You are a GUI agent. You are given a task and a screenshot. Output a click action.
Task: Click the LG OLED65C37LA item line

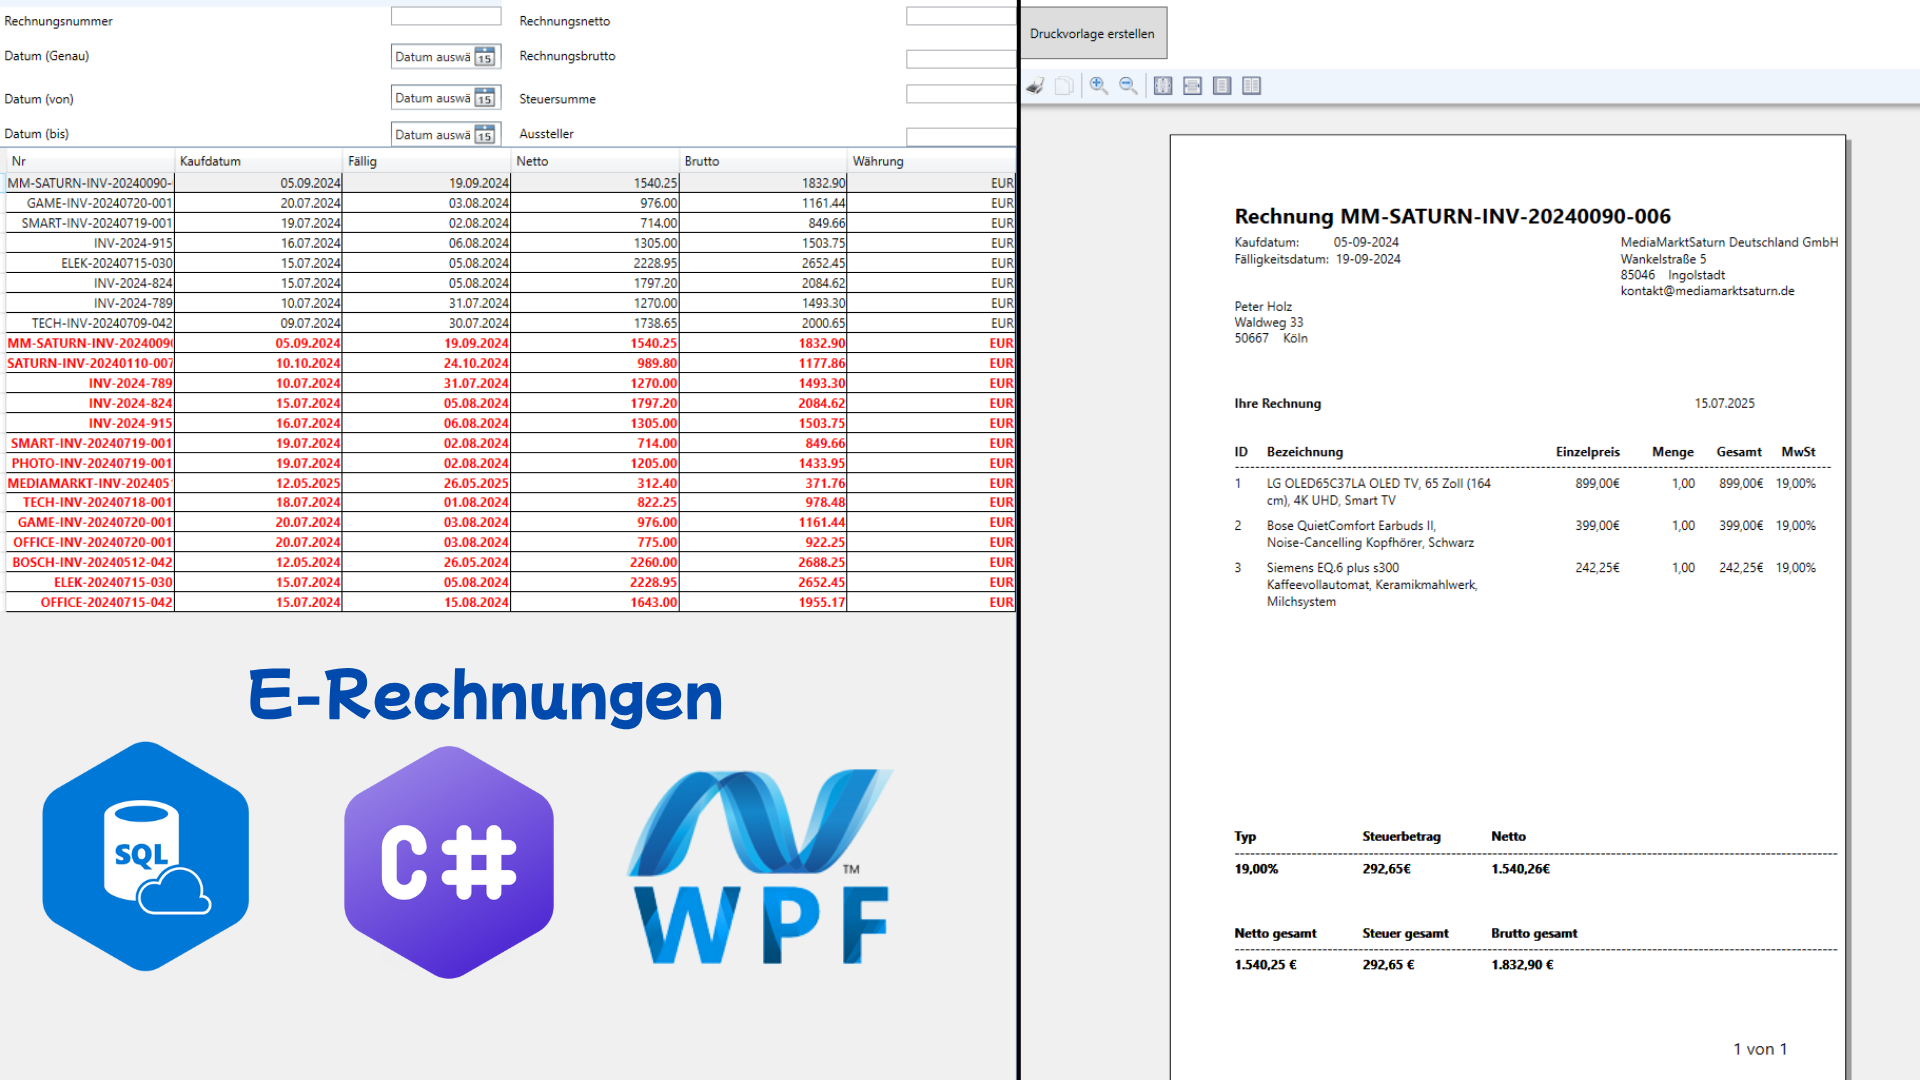[x=1378, y=491]
